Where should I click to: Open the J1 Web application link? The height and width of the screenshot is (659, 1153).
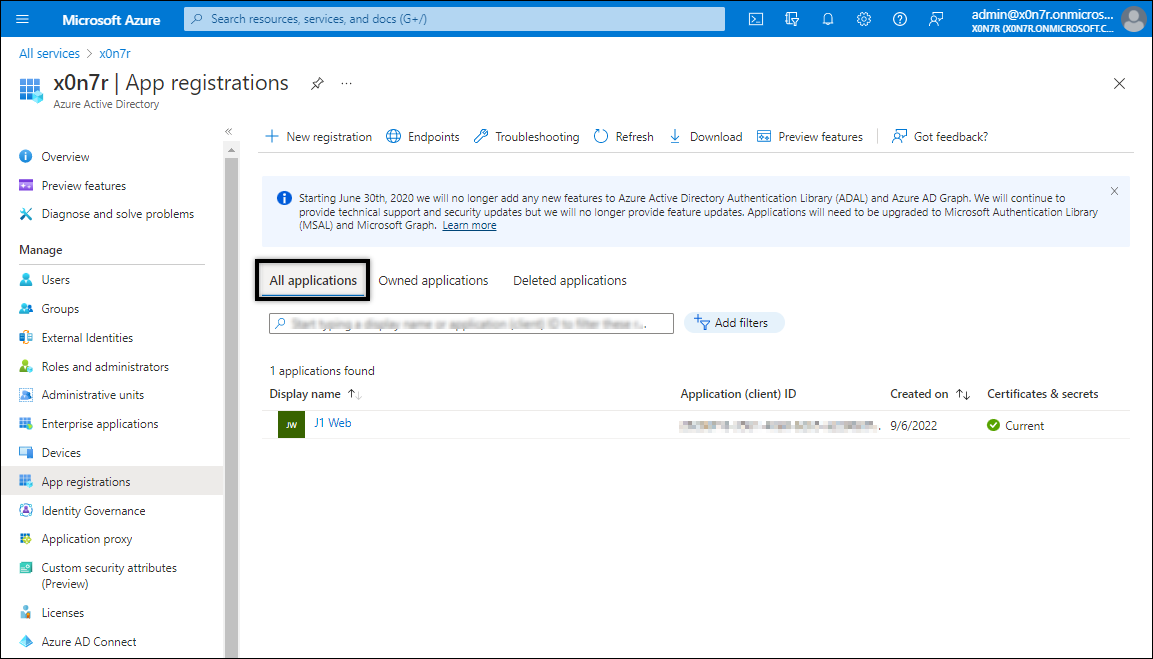click(x=333, y=423)
